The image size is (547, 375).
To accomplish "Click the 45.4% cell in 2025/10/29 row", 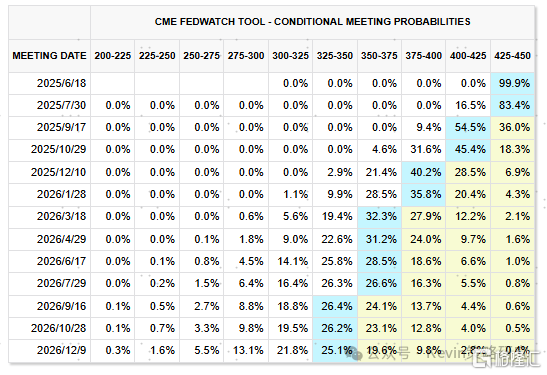I will [x=468, y=150].
